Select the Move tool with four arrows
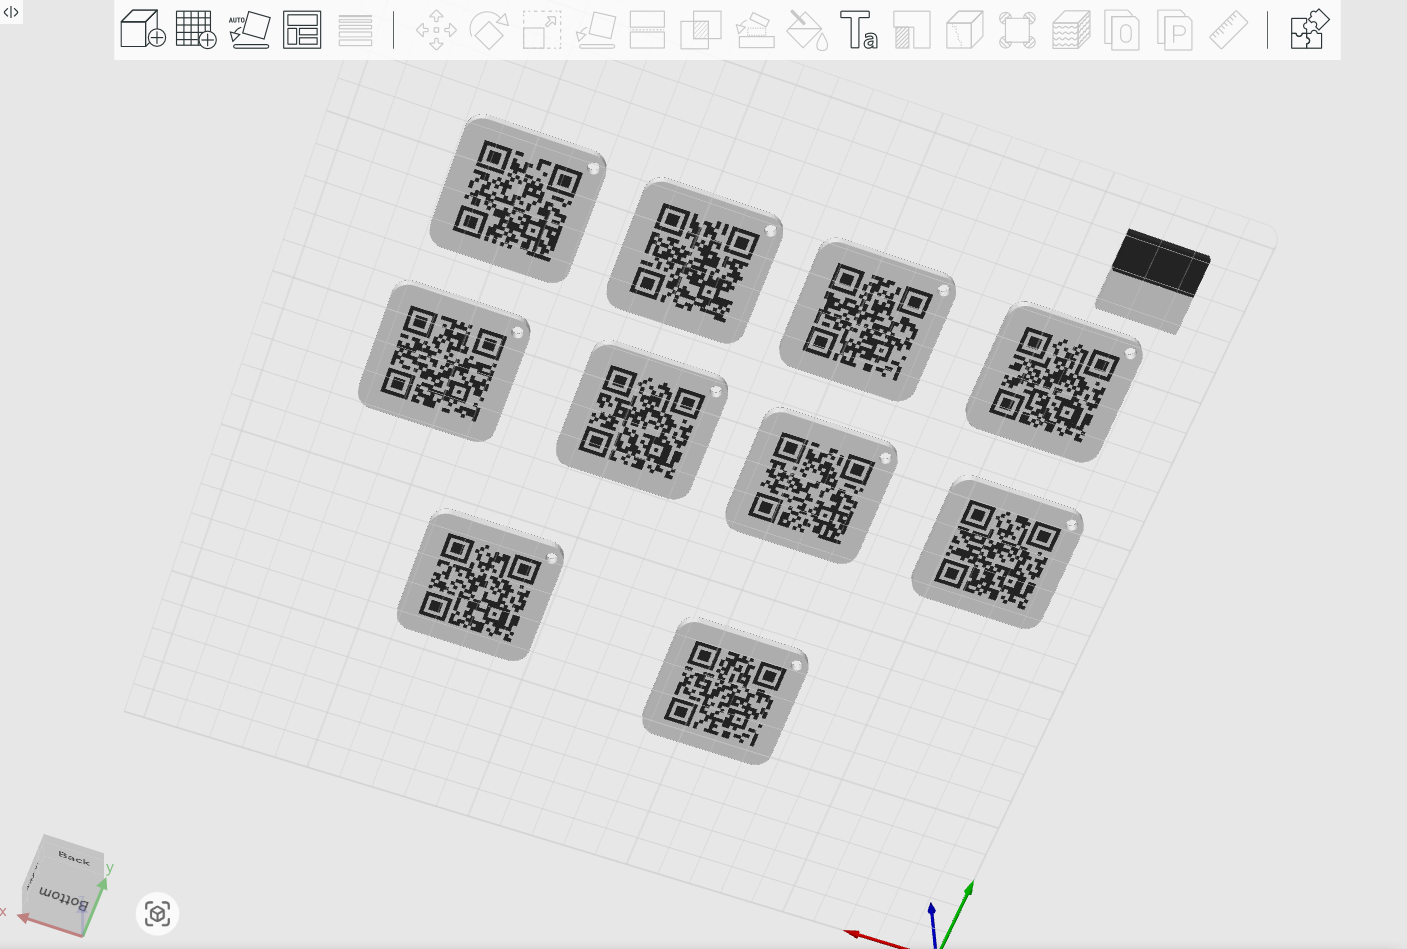Image resolution: width=1407 pixels, height=949 pixels. [436, 30]
